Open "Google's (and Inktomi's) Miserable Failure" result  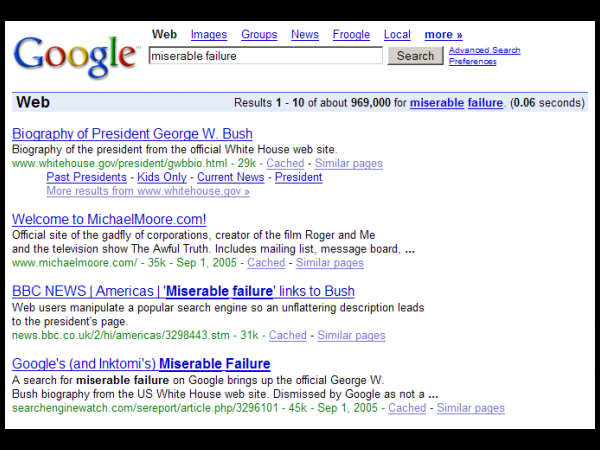141,364
